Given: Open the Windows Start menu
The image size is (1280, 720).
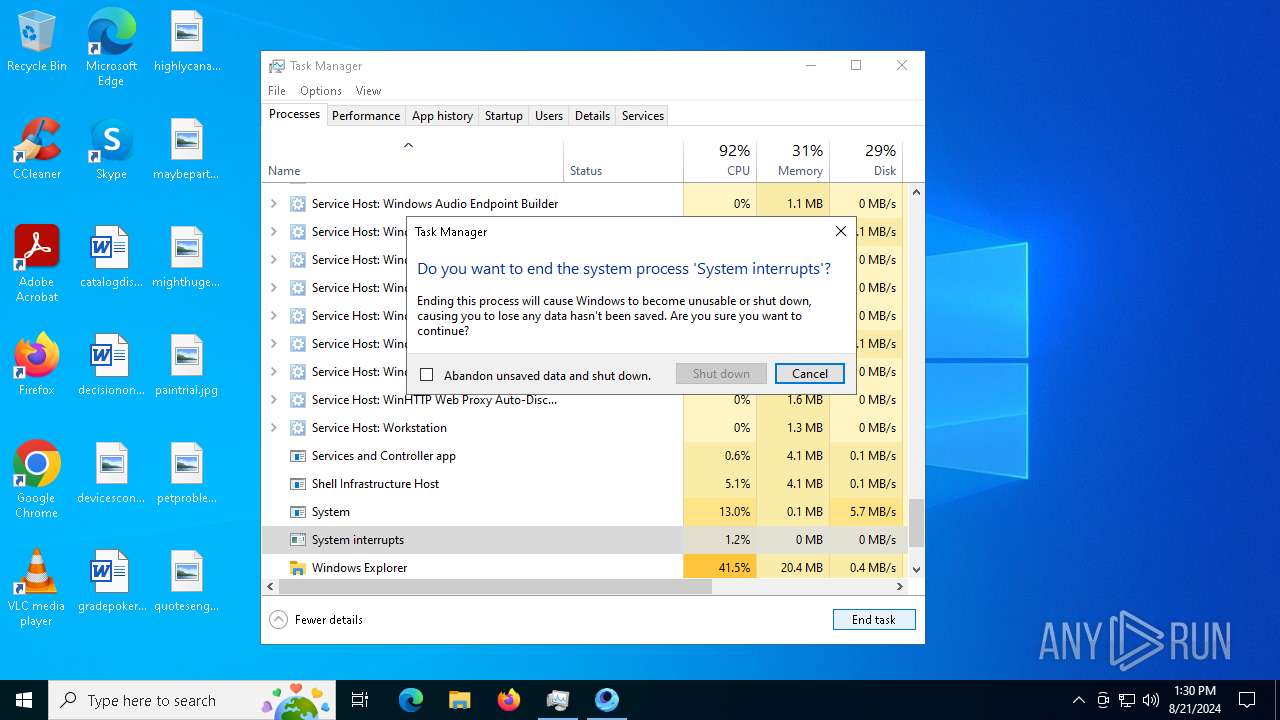Looking at the screenshot, I should (x=24, y=700).
